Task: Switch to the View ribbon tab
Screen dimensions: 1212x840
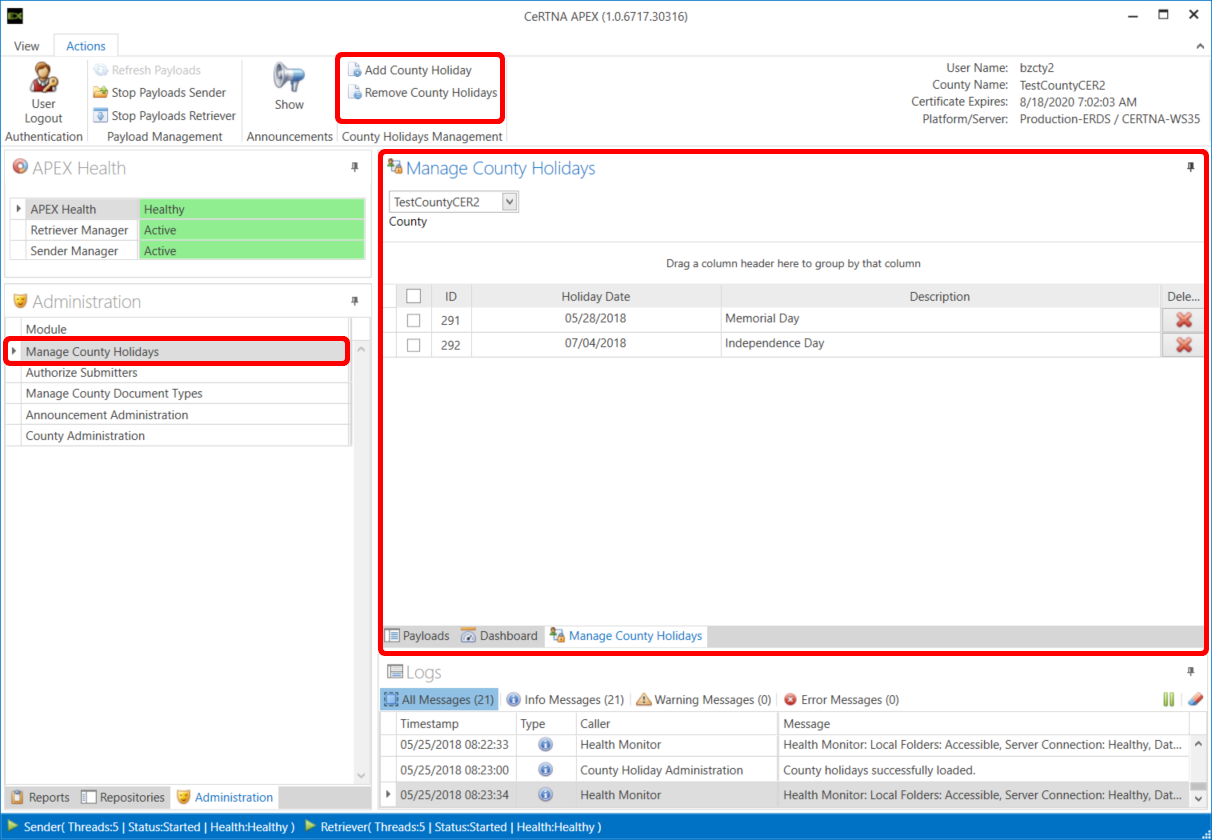Action: coord(27,46)
